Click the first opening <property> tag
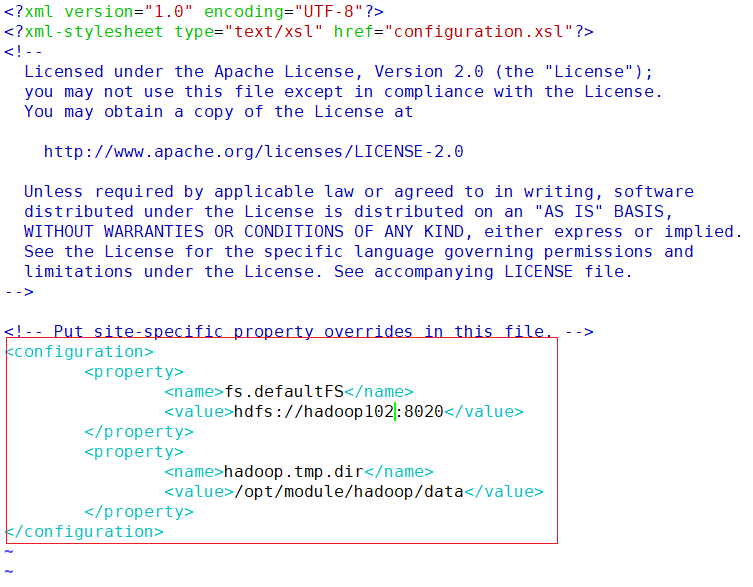 pos(134,372)
